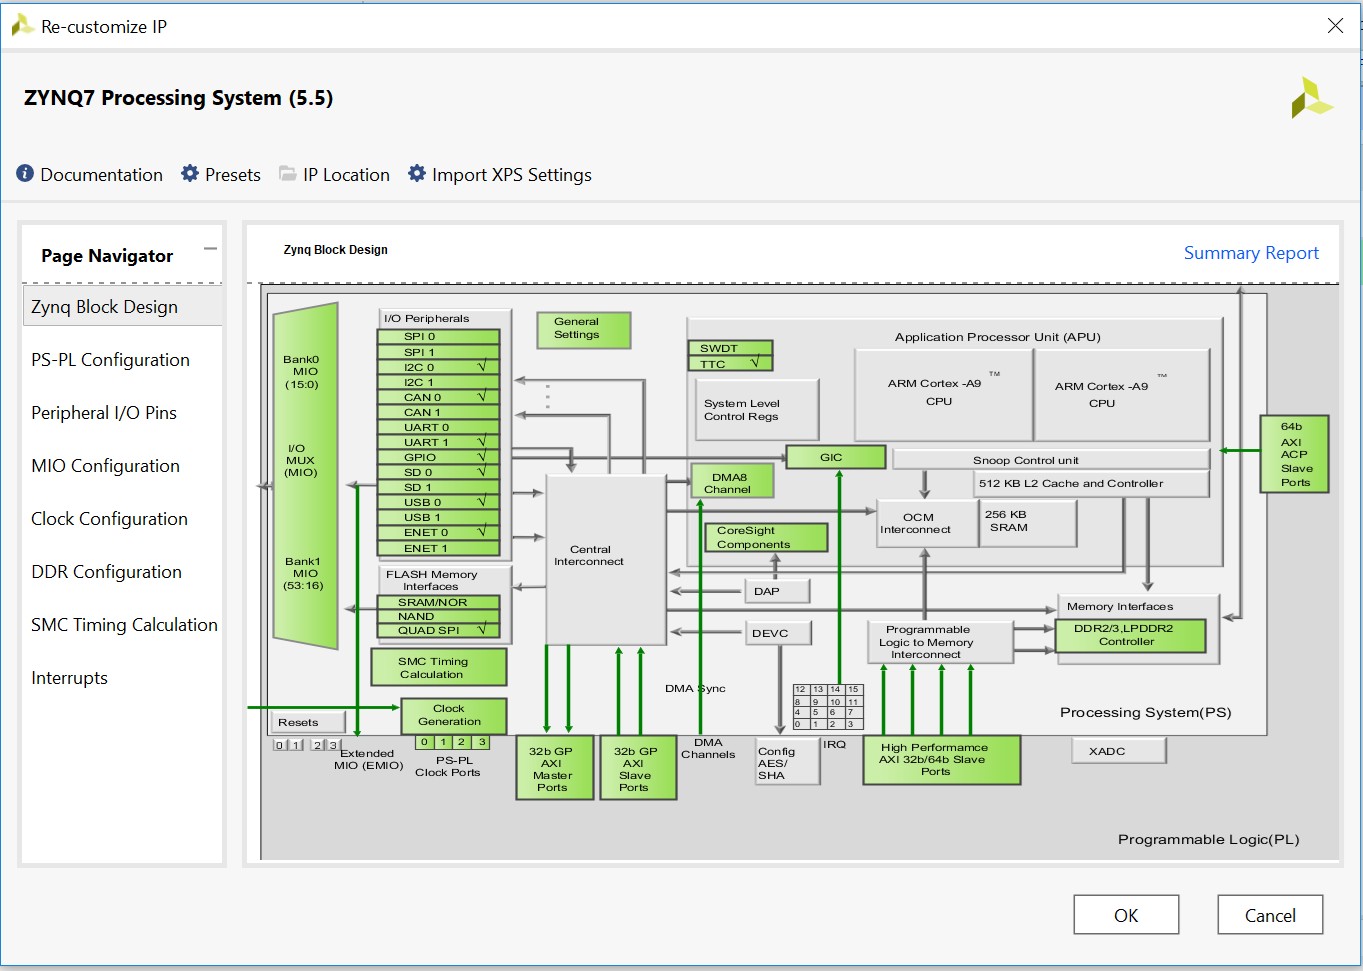Viewport: 1363px width, 971px height.
Task: Click the SPI 1 peripheral block
Action: 437,352
